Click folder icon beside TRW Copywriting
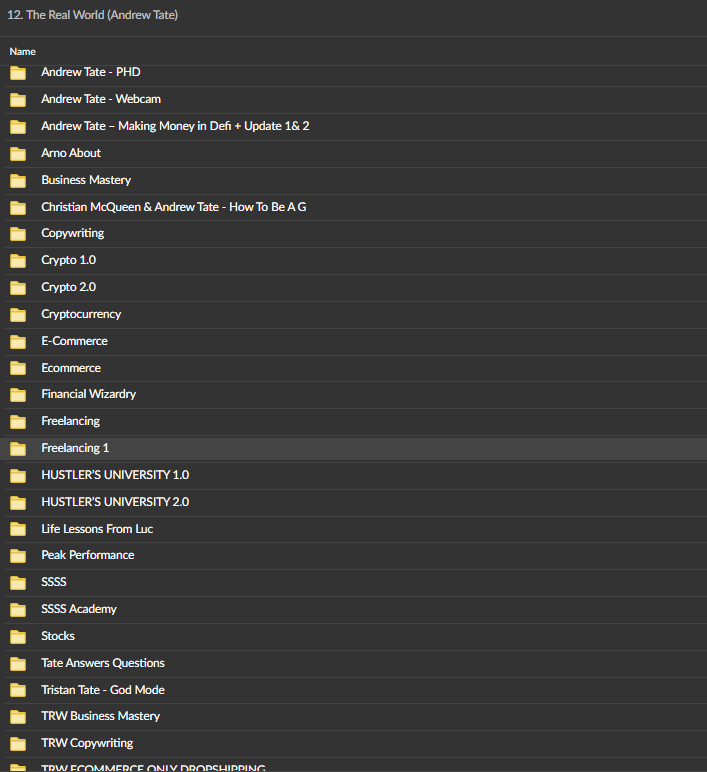The height and width of the screenshot is (772, 707). click(18, 744)
